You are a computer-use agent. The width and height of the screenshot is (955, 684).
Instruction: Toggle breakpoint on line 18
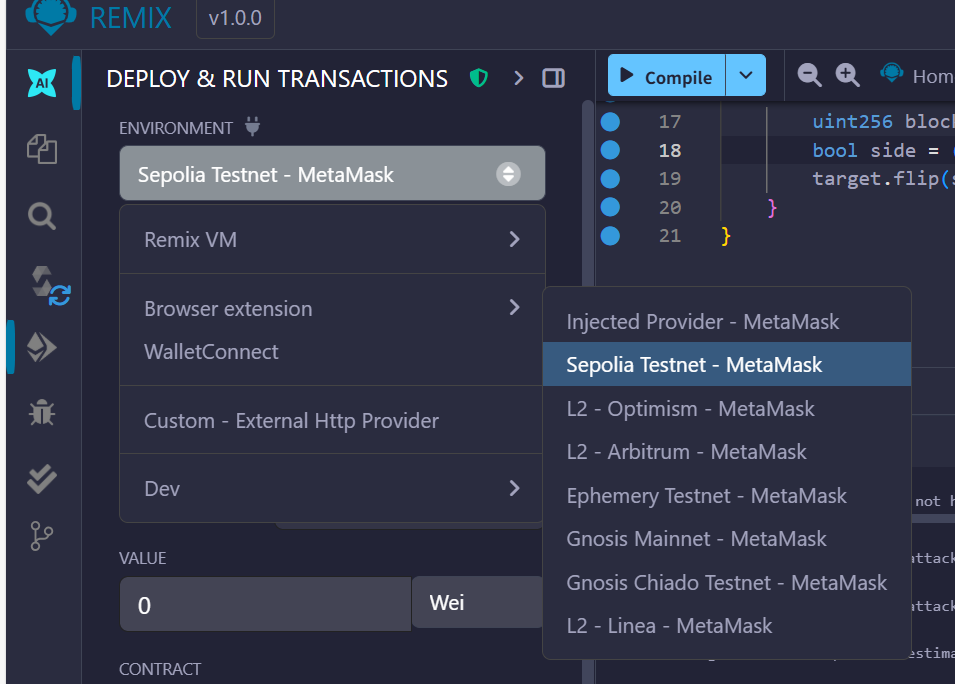point(610,150)
